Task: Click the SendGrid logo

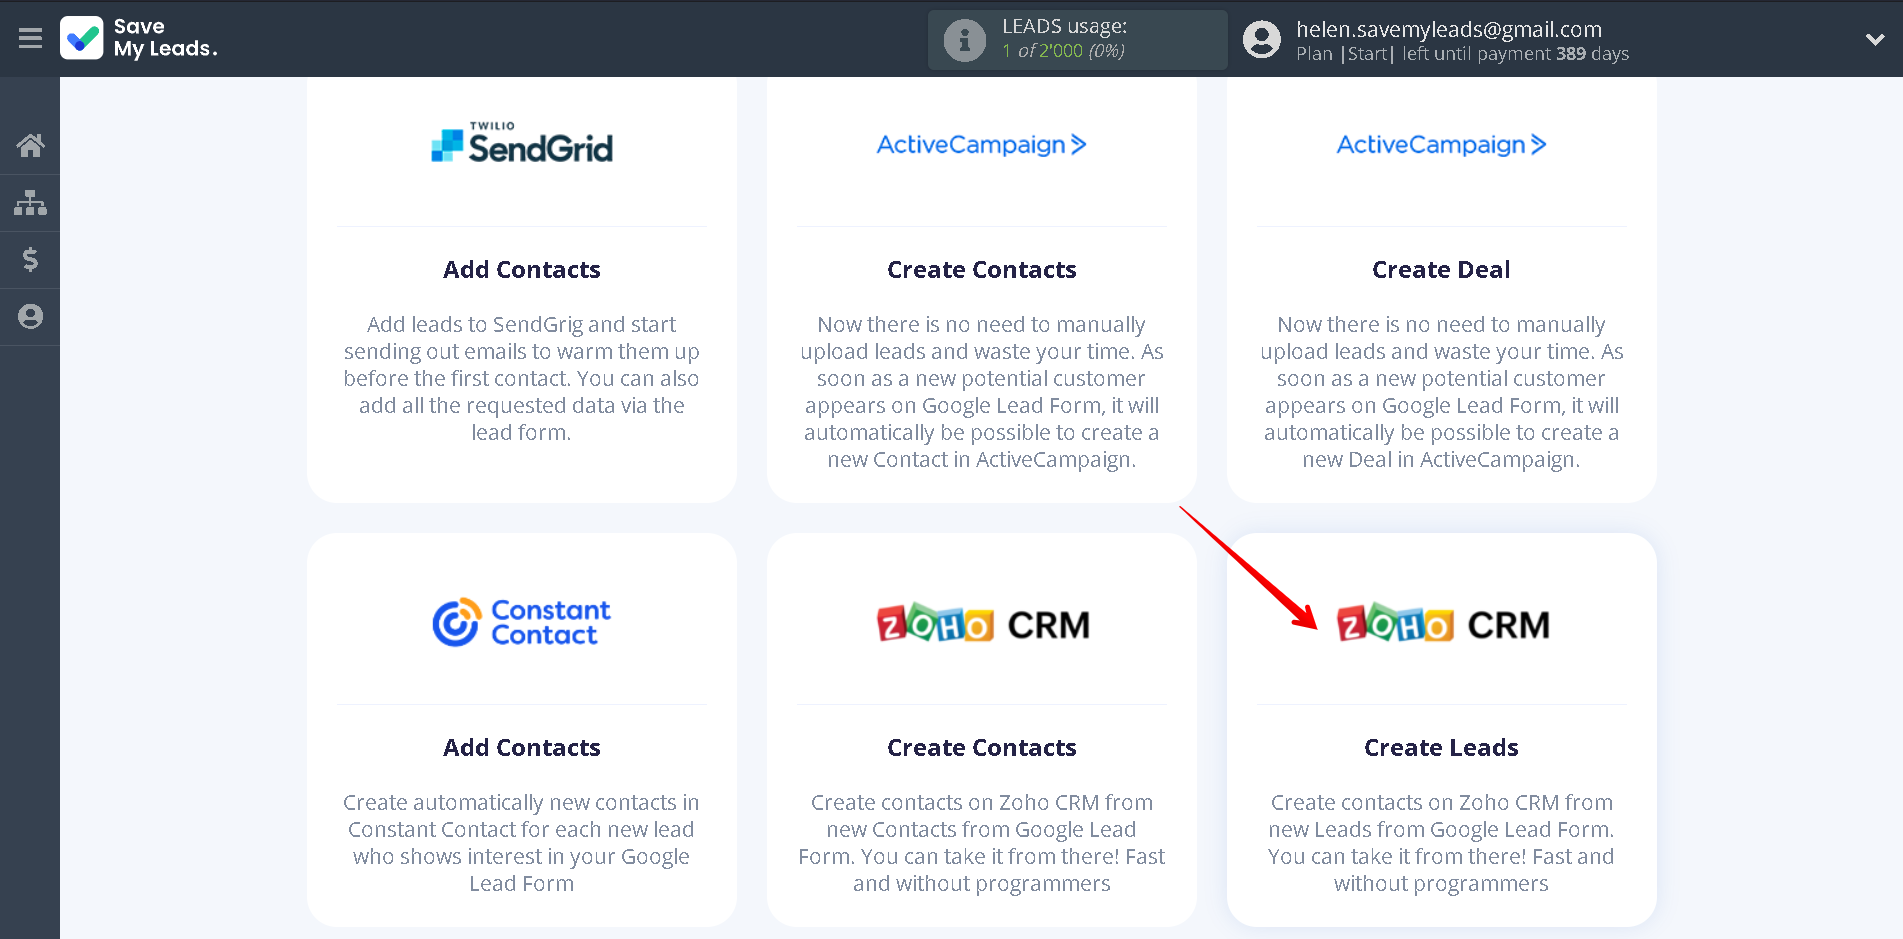Action: (522, 144)
